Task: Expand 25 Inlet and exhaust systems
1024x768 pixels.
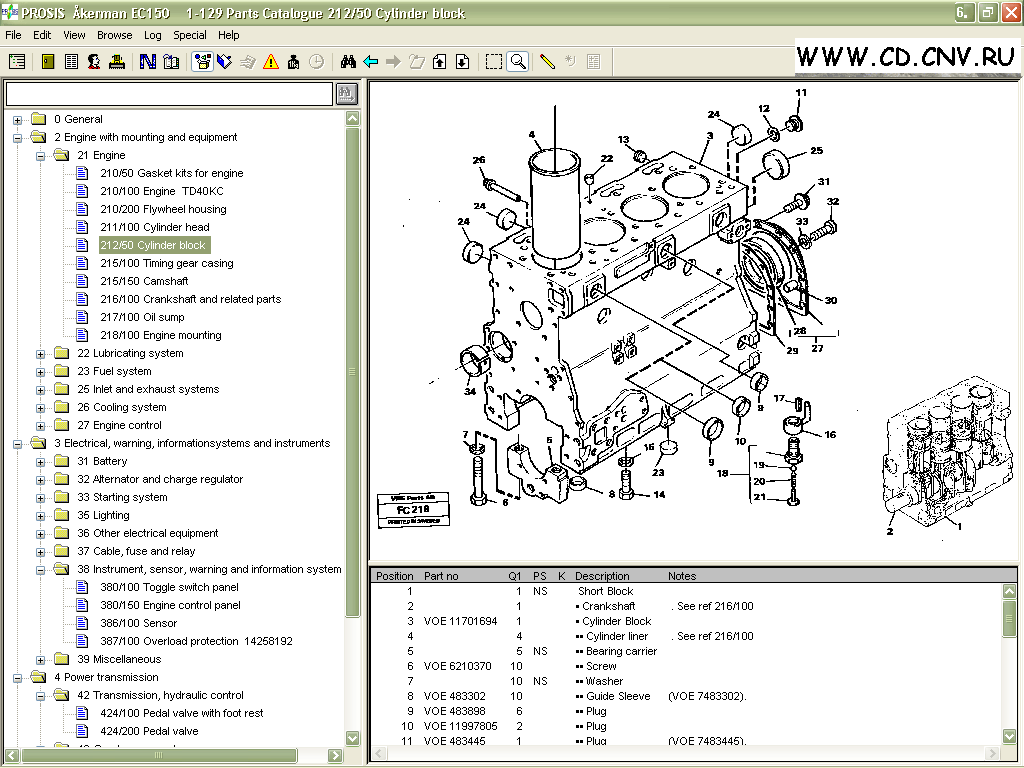Action: click(40, 390)
